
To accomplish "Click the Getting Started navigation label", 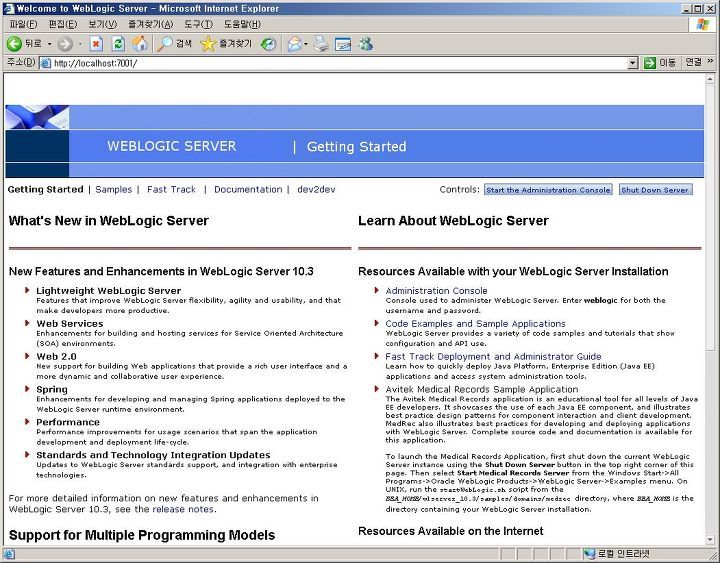I will (45, 189).
